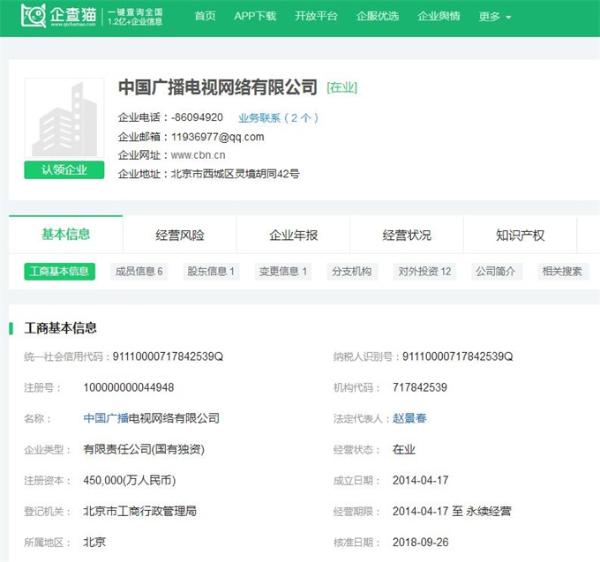The image size is (600, 562).
Task: Open the 业务联系（2个） link
Action: pos(278,118)
